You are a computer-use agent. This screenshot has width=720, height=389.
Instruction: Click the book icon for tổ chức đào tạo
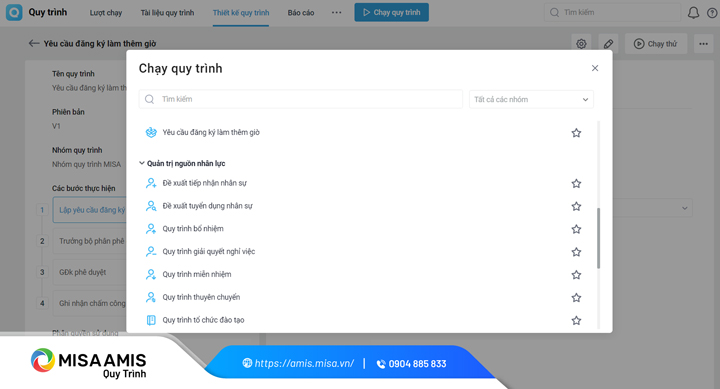tap(151, 320)
